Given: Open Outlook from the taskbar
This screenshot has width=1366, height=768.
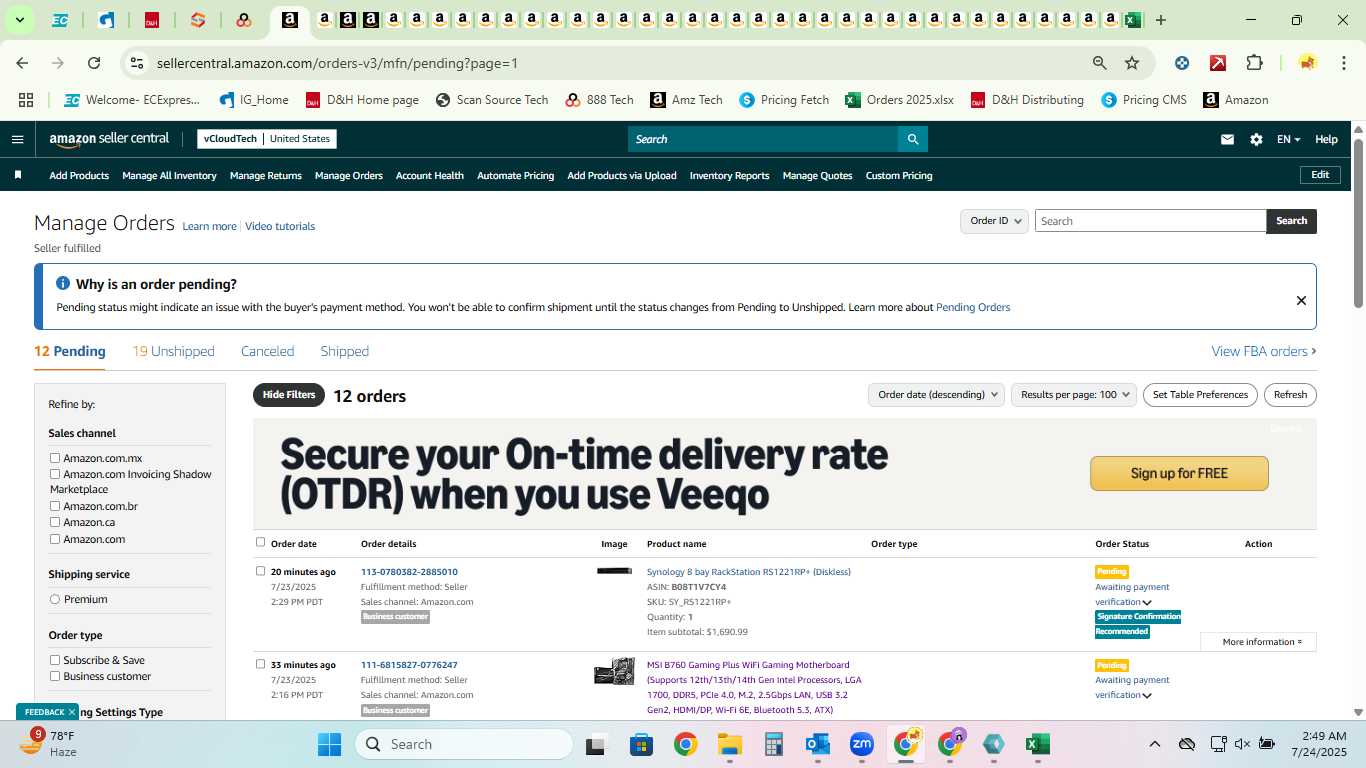Looking at the screenshot, I should point(818,744).
